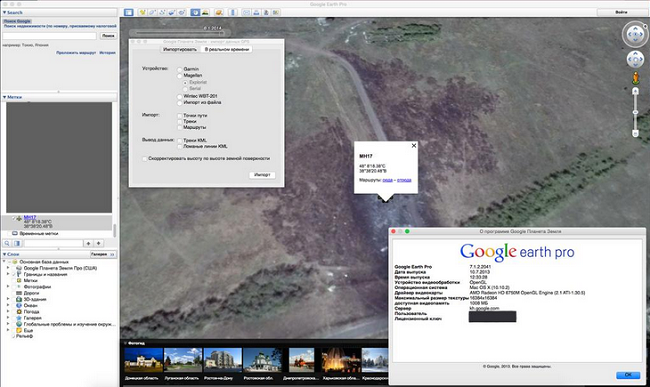Expand the Фотографии layer node
Screen dimensions: 650x387
[7, 286]
